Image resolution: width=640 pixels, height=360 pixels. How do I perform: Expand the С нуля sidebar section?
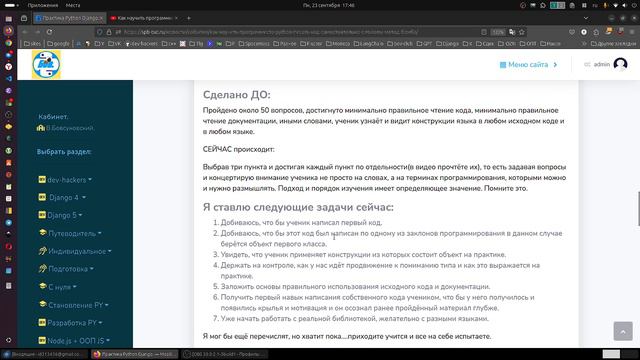[58, 287]
